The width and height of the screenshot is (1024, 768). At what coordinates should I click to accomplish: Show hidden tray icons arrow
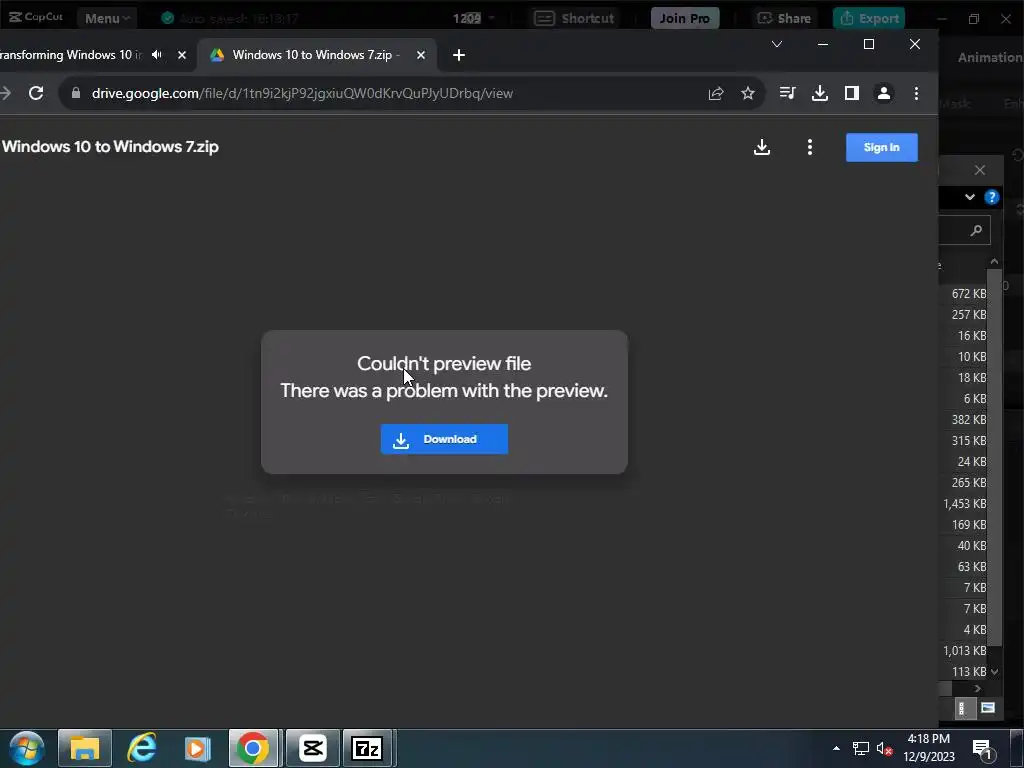click(836, 748)
